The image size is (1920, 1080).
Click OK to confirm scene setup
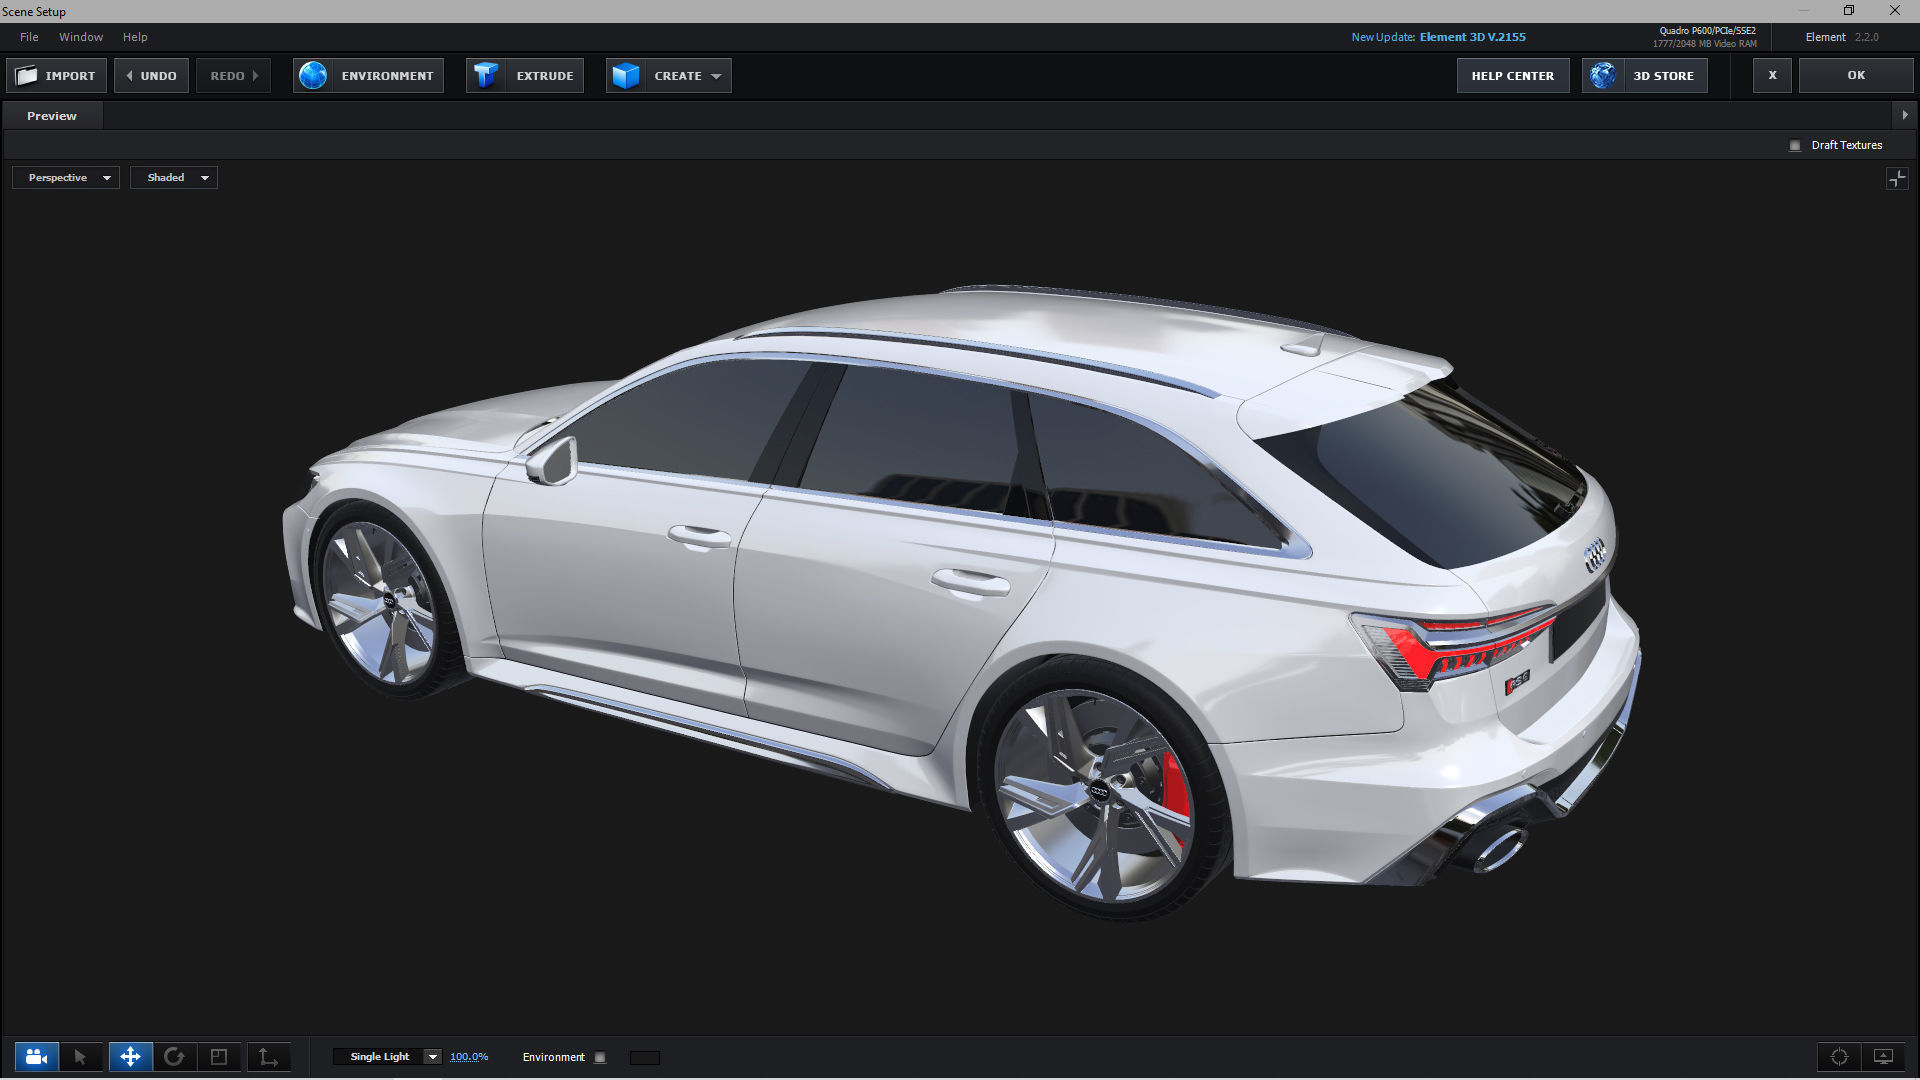click(x=1856, y=76)
